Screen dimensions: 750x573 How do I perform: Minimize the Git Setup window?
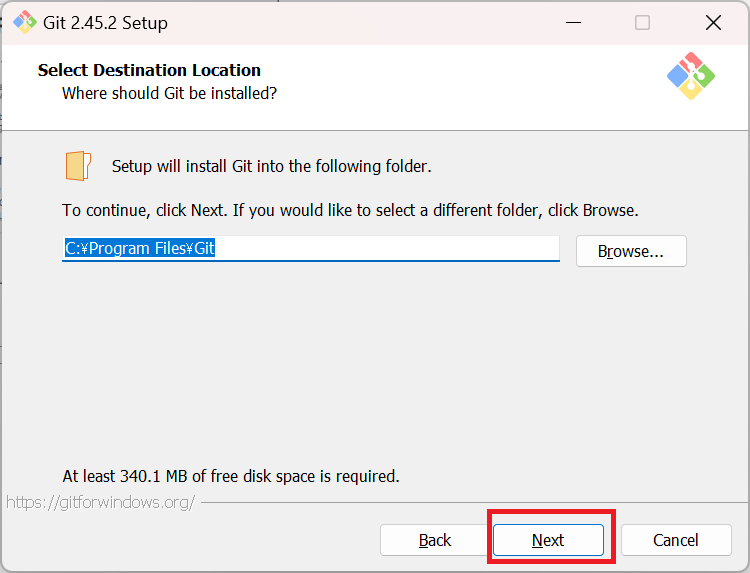click(x=573, y=22)
